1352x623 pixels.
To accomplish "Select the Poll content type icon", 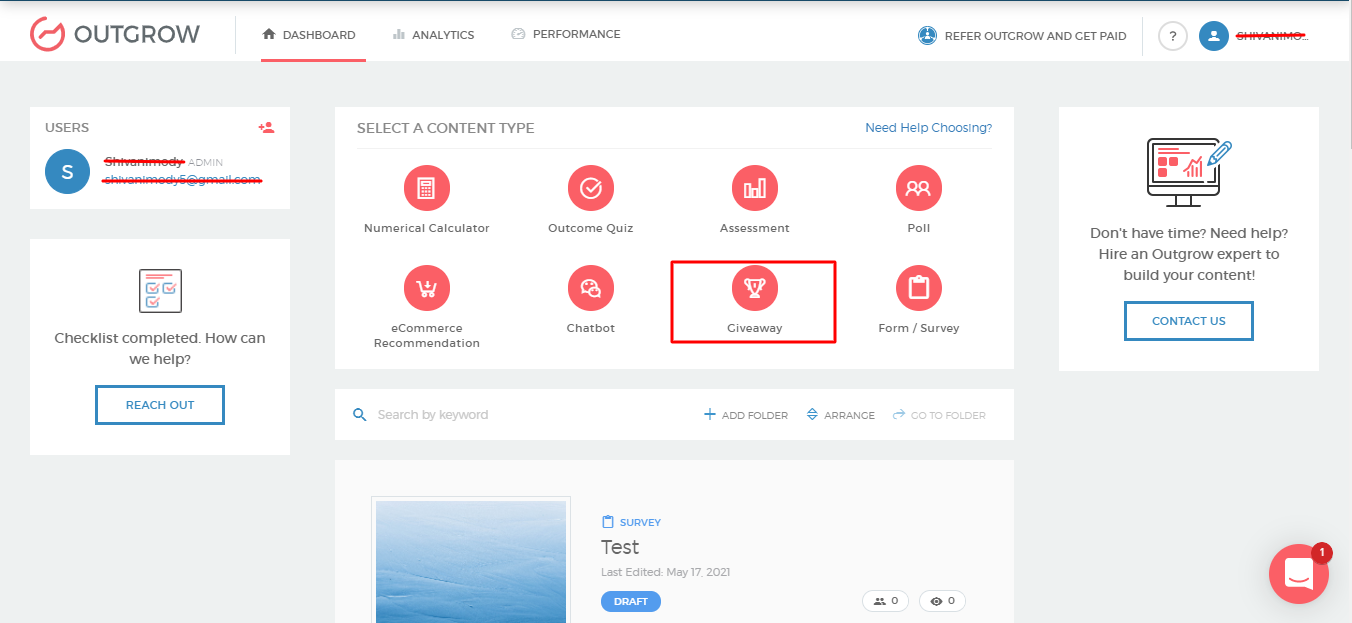I will point(918,188).
